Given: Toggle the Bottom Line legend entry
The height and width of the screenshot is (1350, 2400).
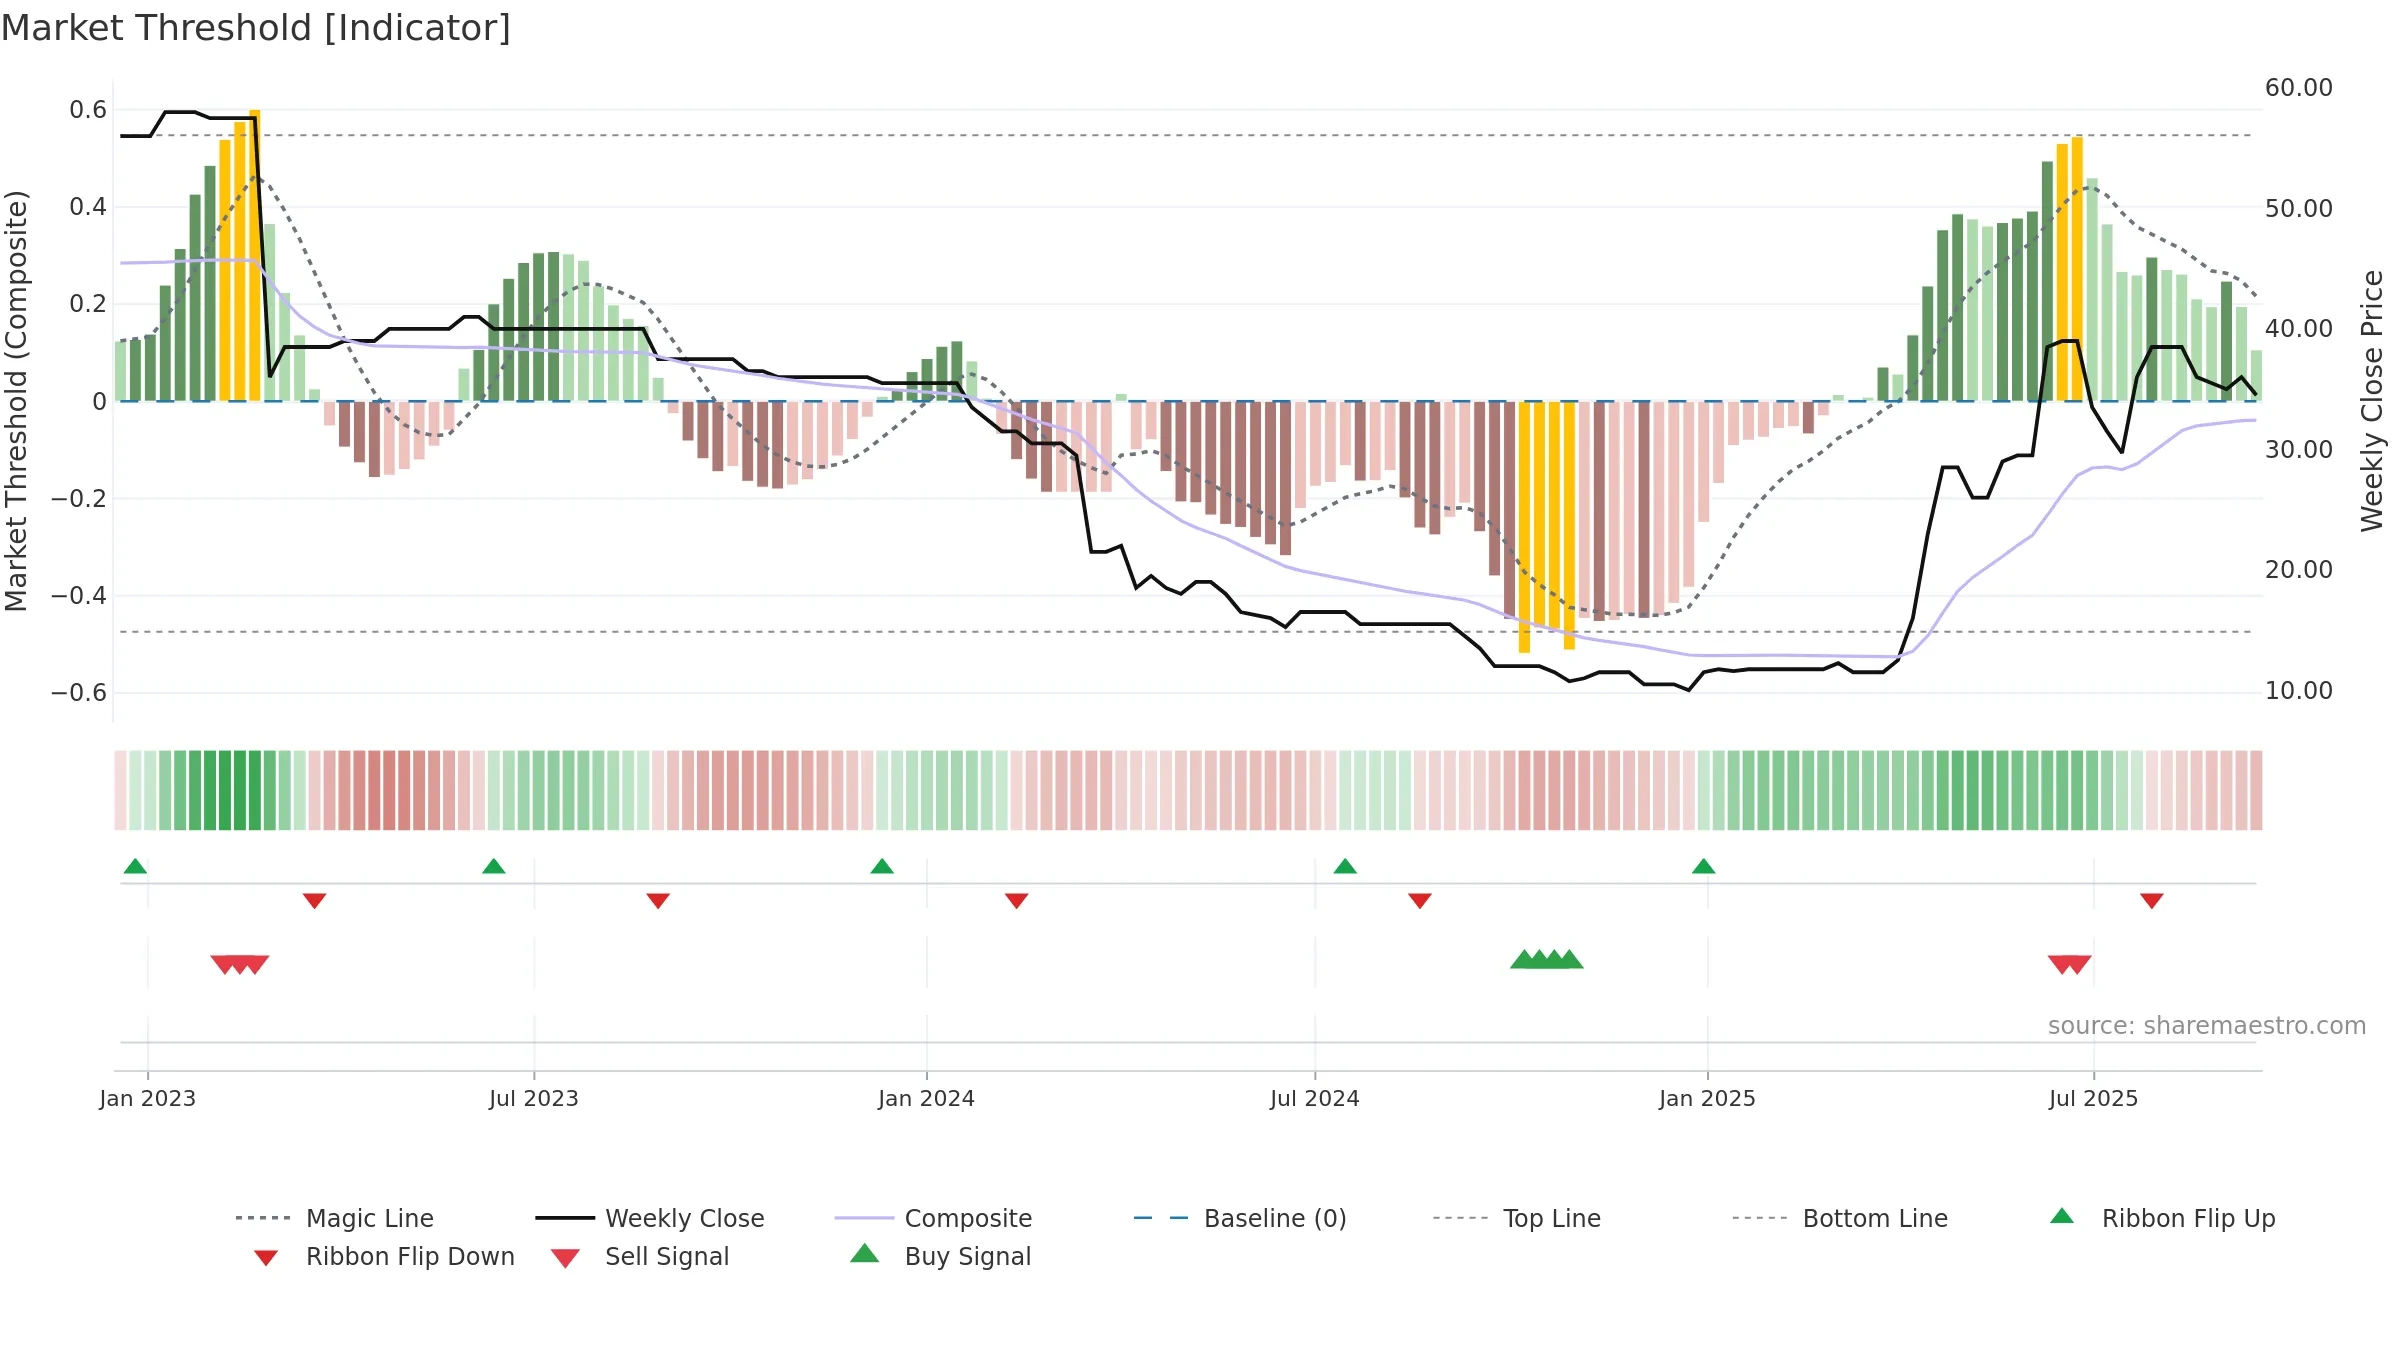Looking at the screenshot, I should 1840,1218.
